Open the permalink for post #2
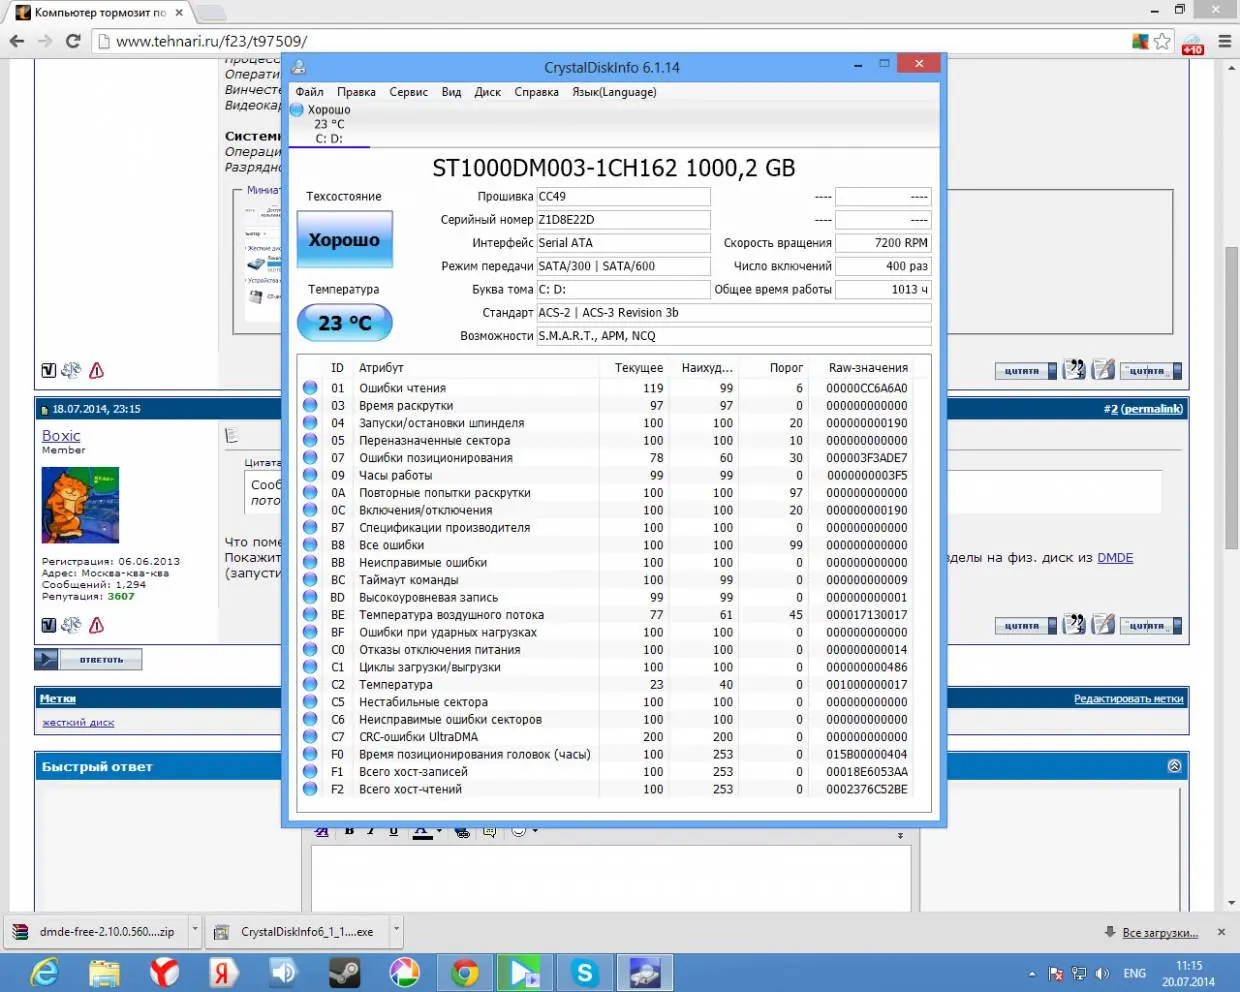Image resolution: width=1240 pixels, height=992 pixels. coord(1152,409)
